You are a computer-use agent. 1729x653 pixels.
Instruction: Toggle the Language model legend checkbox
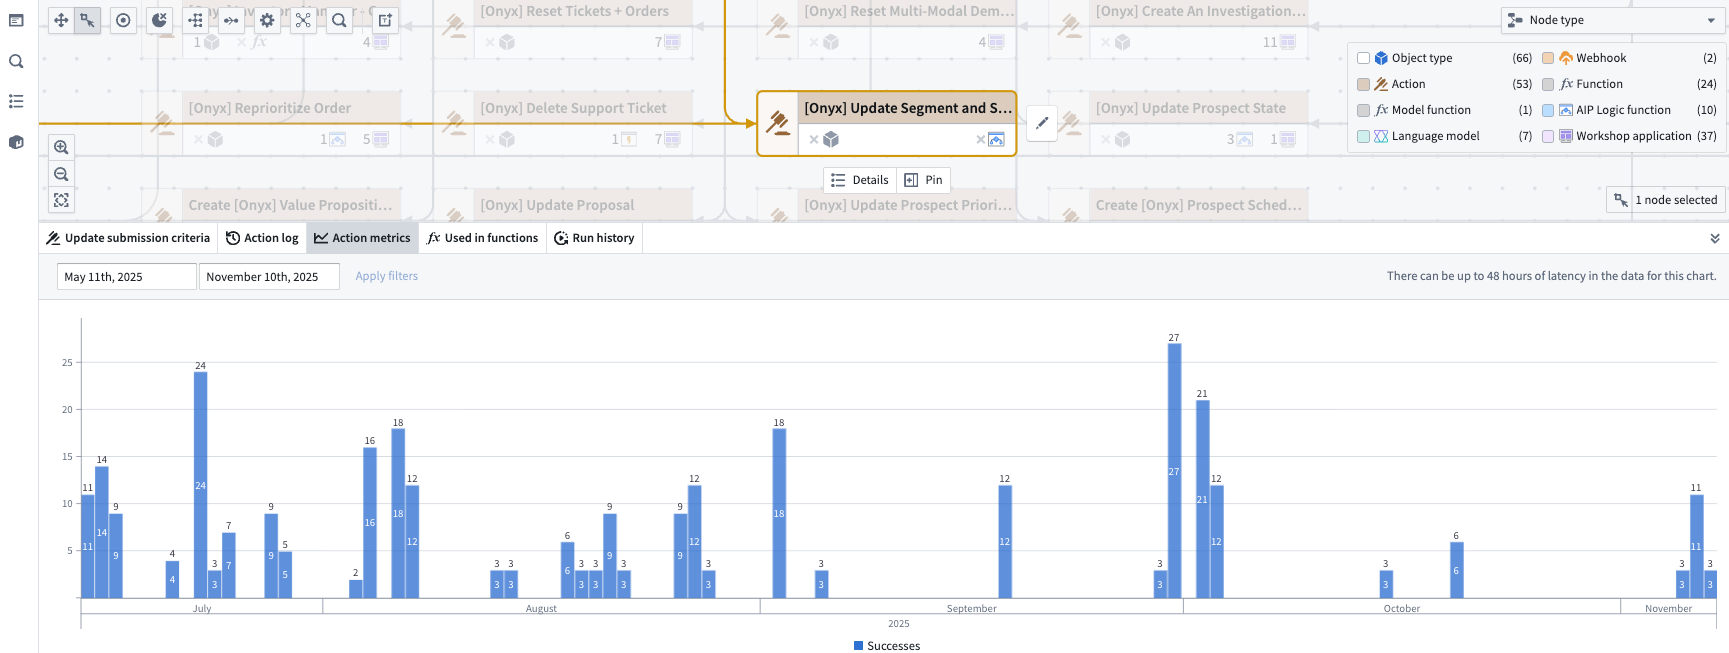[x=1363, y=136]
